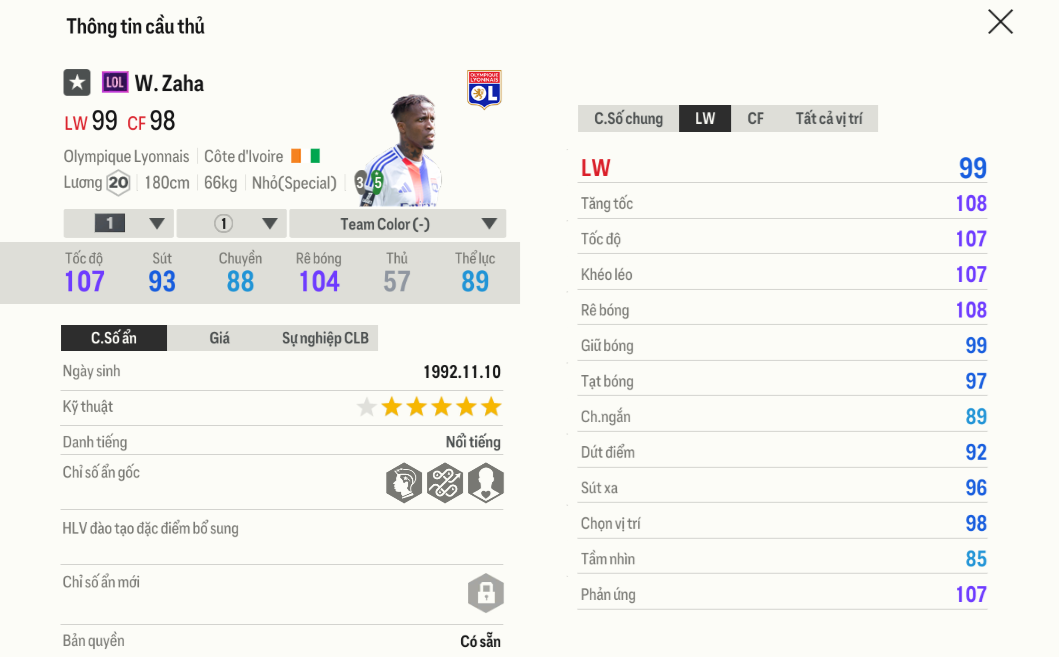This screenshot has width=1059, height=657.
Task: Click the hexagonal salary 20 badge
Action: click(x=120, y=183)
